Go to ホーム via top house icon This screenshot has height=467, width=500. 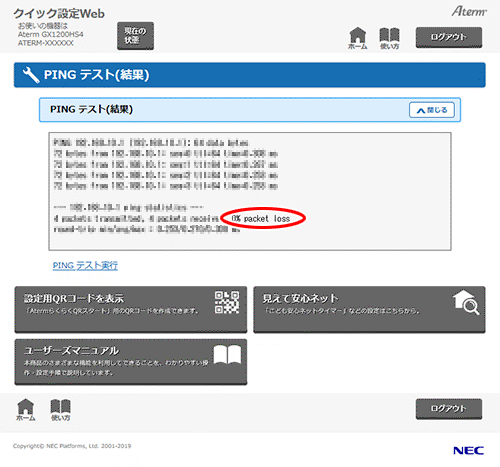coord(357,38)
